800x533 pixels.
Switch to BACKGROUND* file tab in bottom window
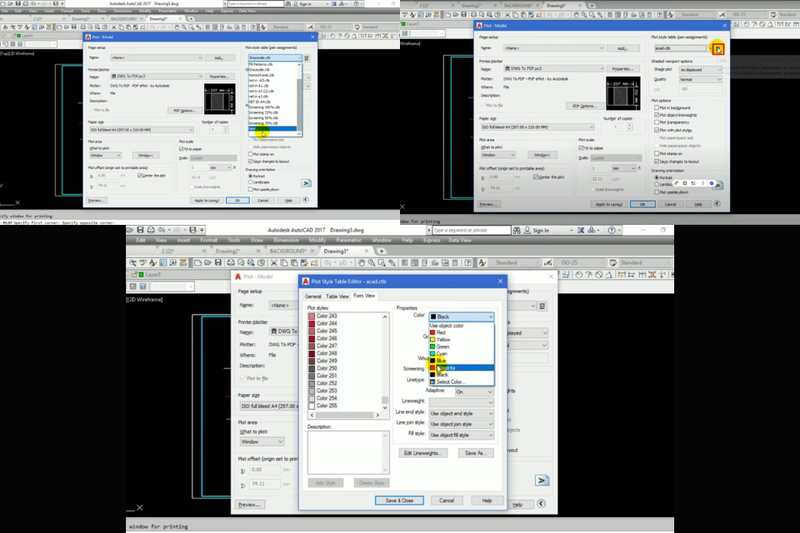(287, 251)
